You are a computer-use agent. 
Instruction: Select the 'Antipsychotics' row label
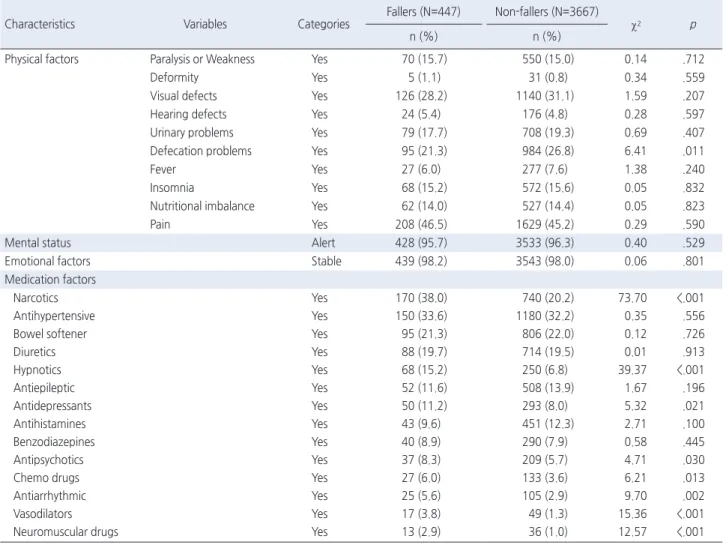click(x=49, y=460)
